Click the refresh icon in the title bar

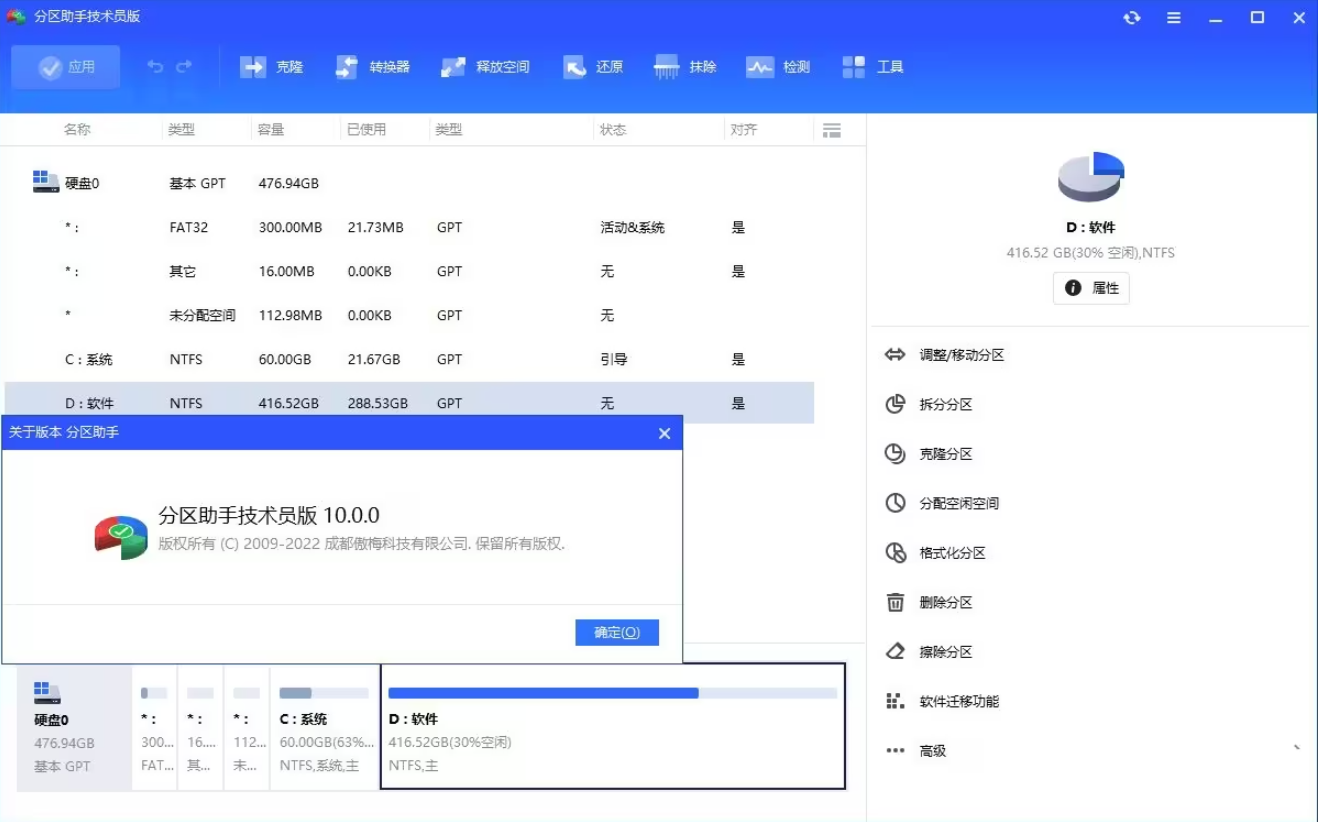[x=1132, y=17]
